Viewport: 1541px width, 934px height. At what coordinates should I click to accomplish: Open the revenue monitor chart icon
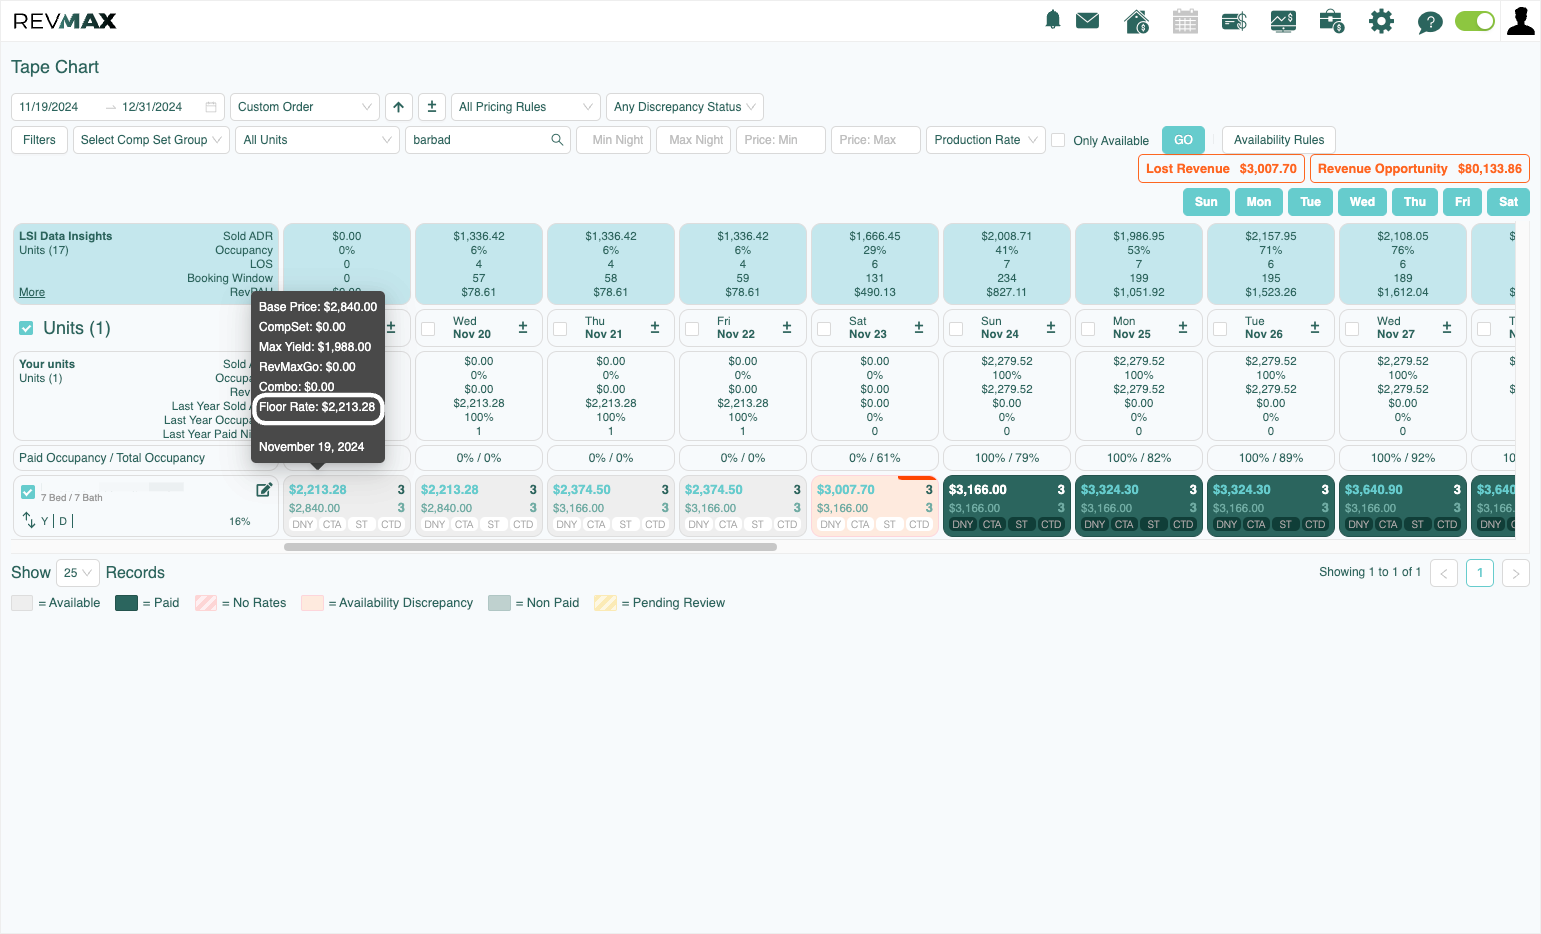pyautogui.click(x=1283, y=21)
